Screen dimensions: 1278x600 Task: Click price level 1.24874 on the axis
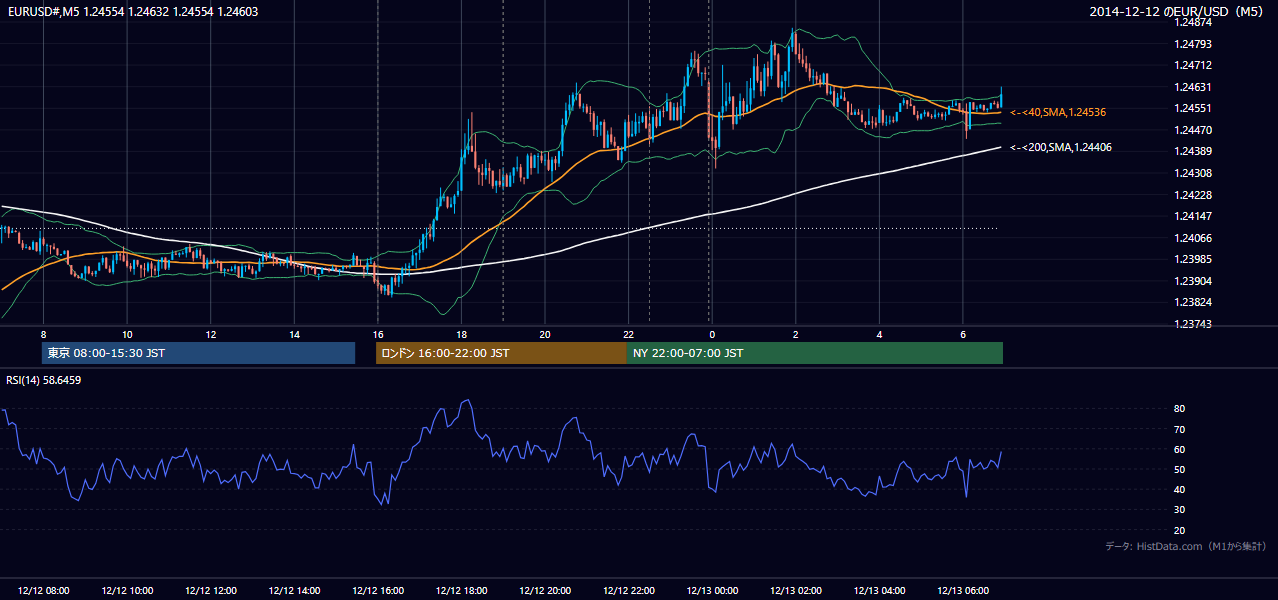(x=1192, y=22)
